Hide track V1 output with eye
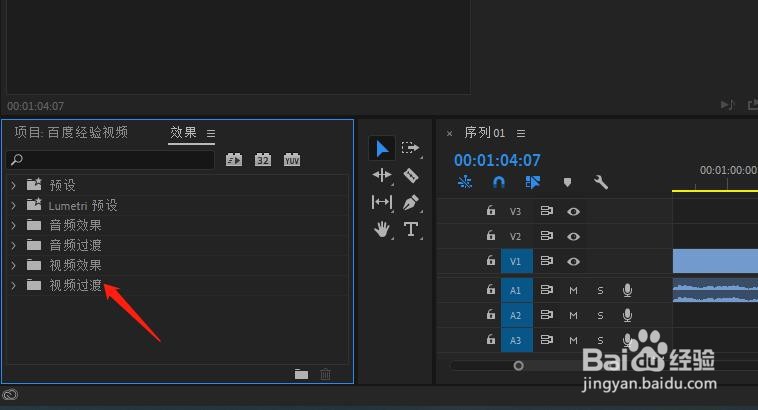Image resolution: width=758 pixels, height=410 pixels. pyautogui.click(x=573, y=262)
